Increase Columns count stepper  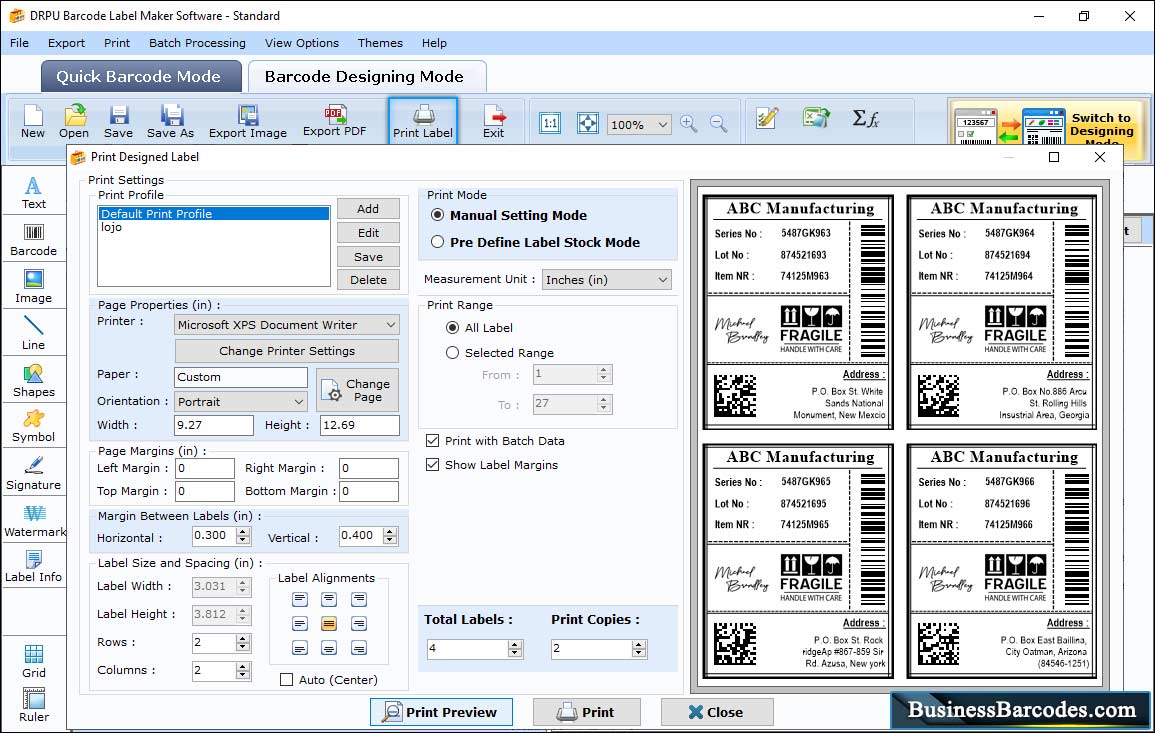(x=243, y=666)
